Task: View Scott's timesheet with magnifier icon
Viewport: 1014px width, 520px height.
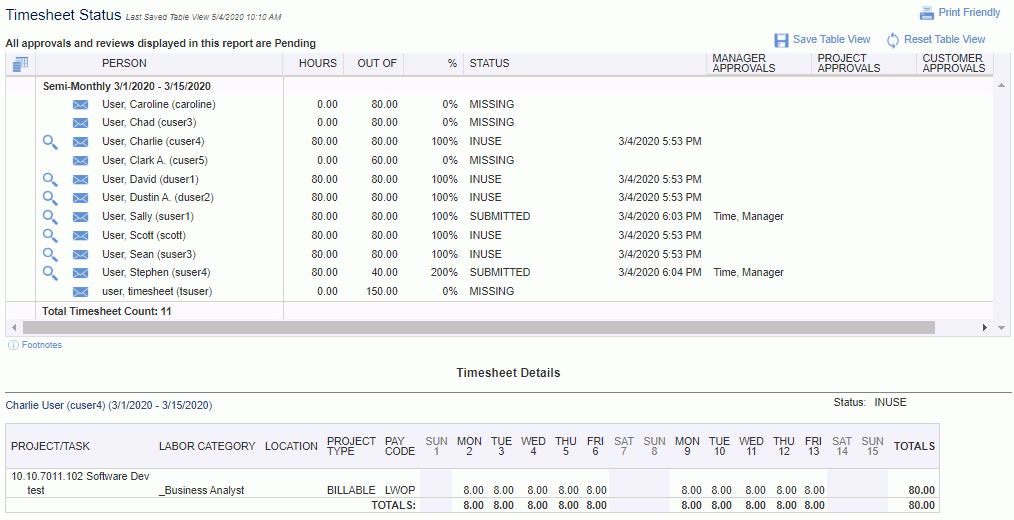Action: [50, 235]
